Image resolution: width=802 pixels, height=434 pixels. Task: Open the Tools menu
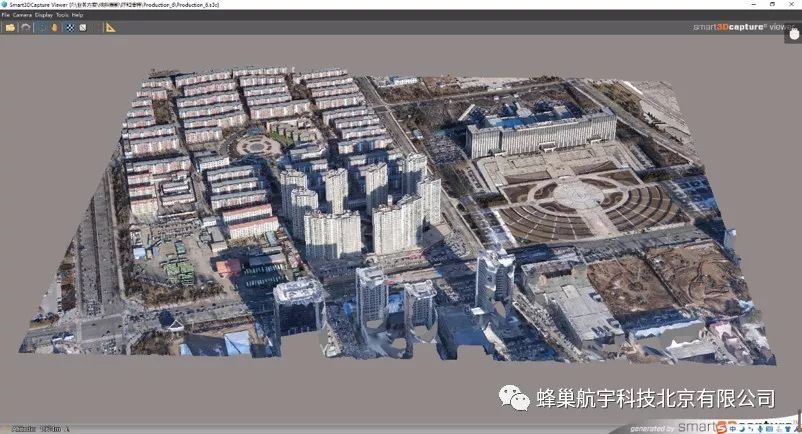[62, 16]
